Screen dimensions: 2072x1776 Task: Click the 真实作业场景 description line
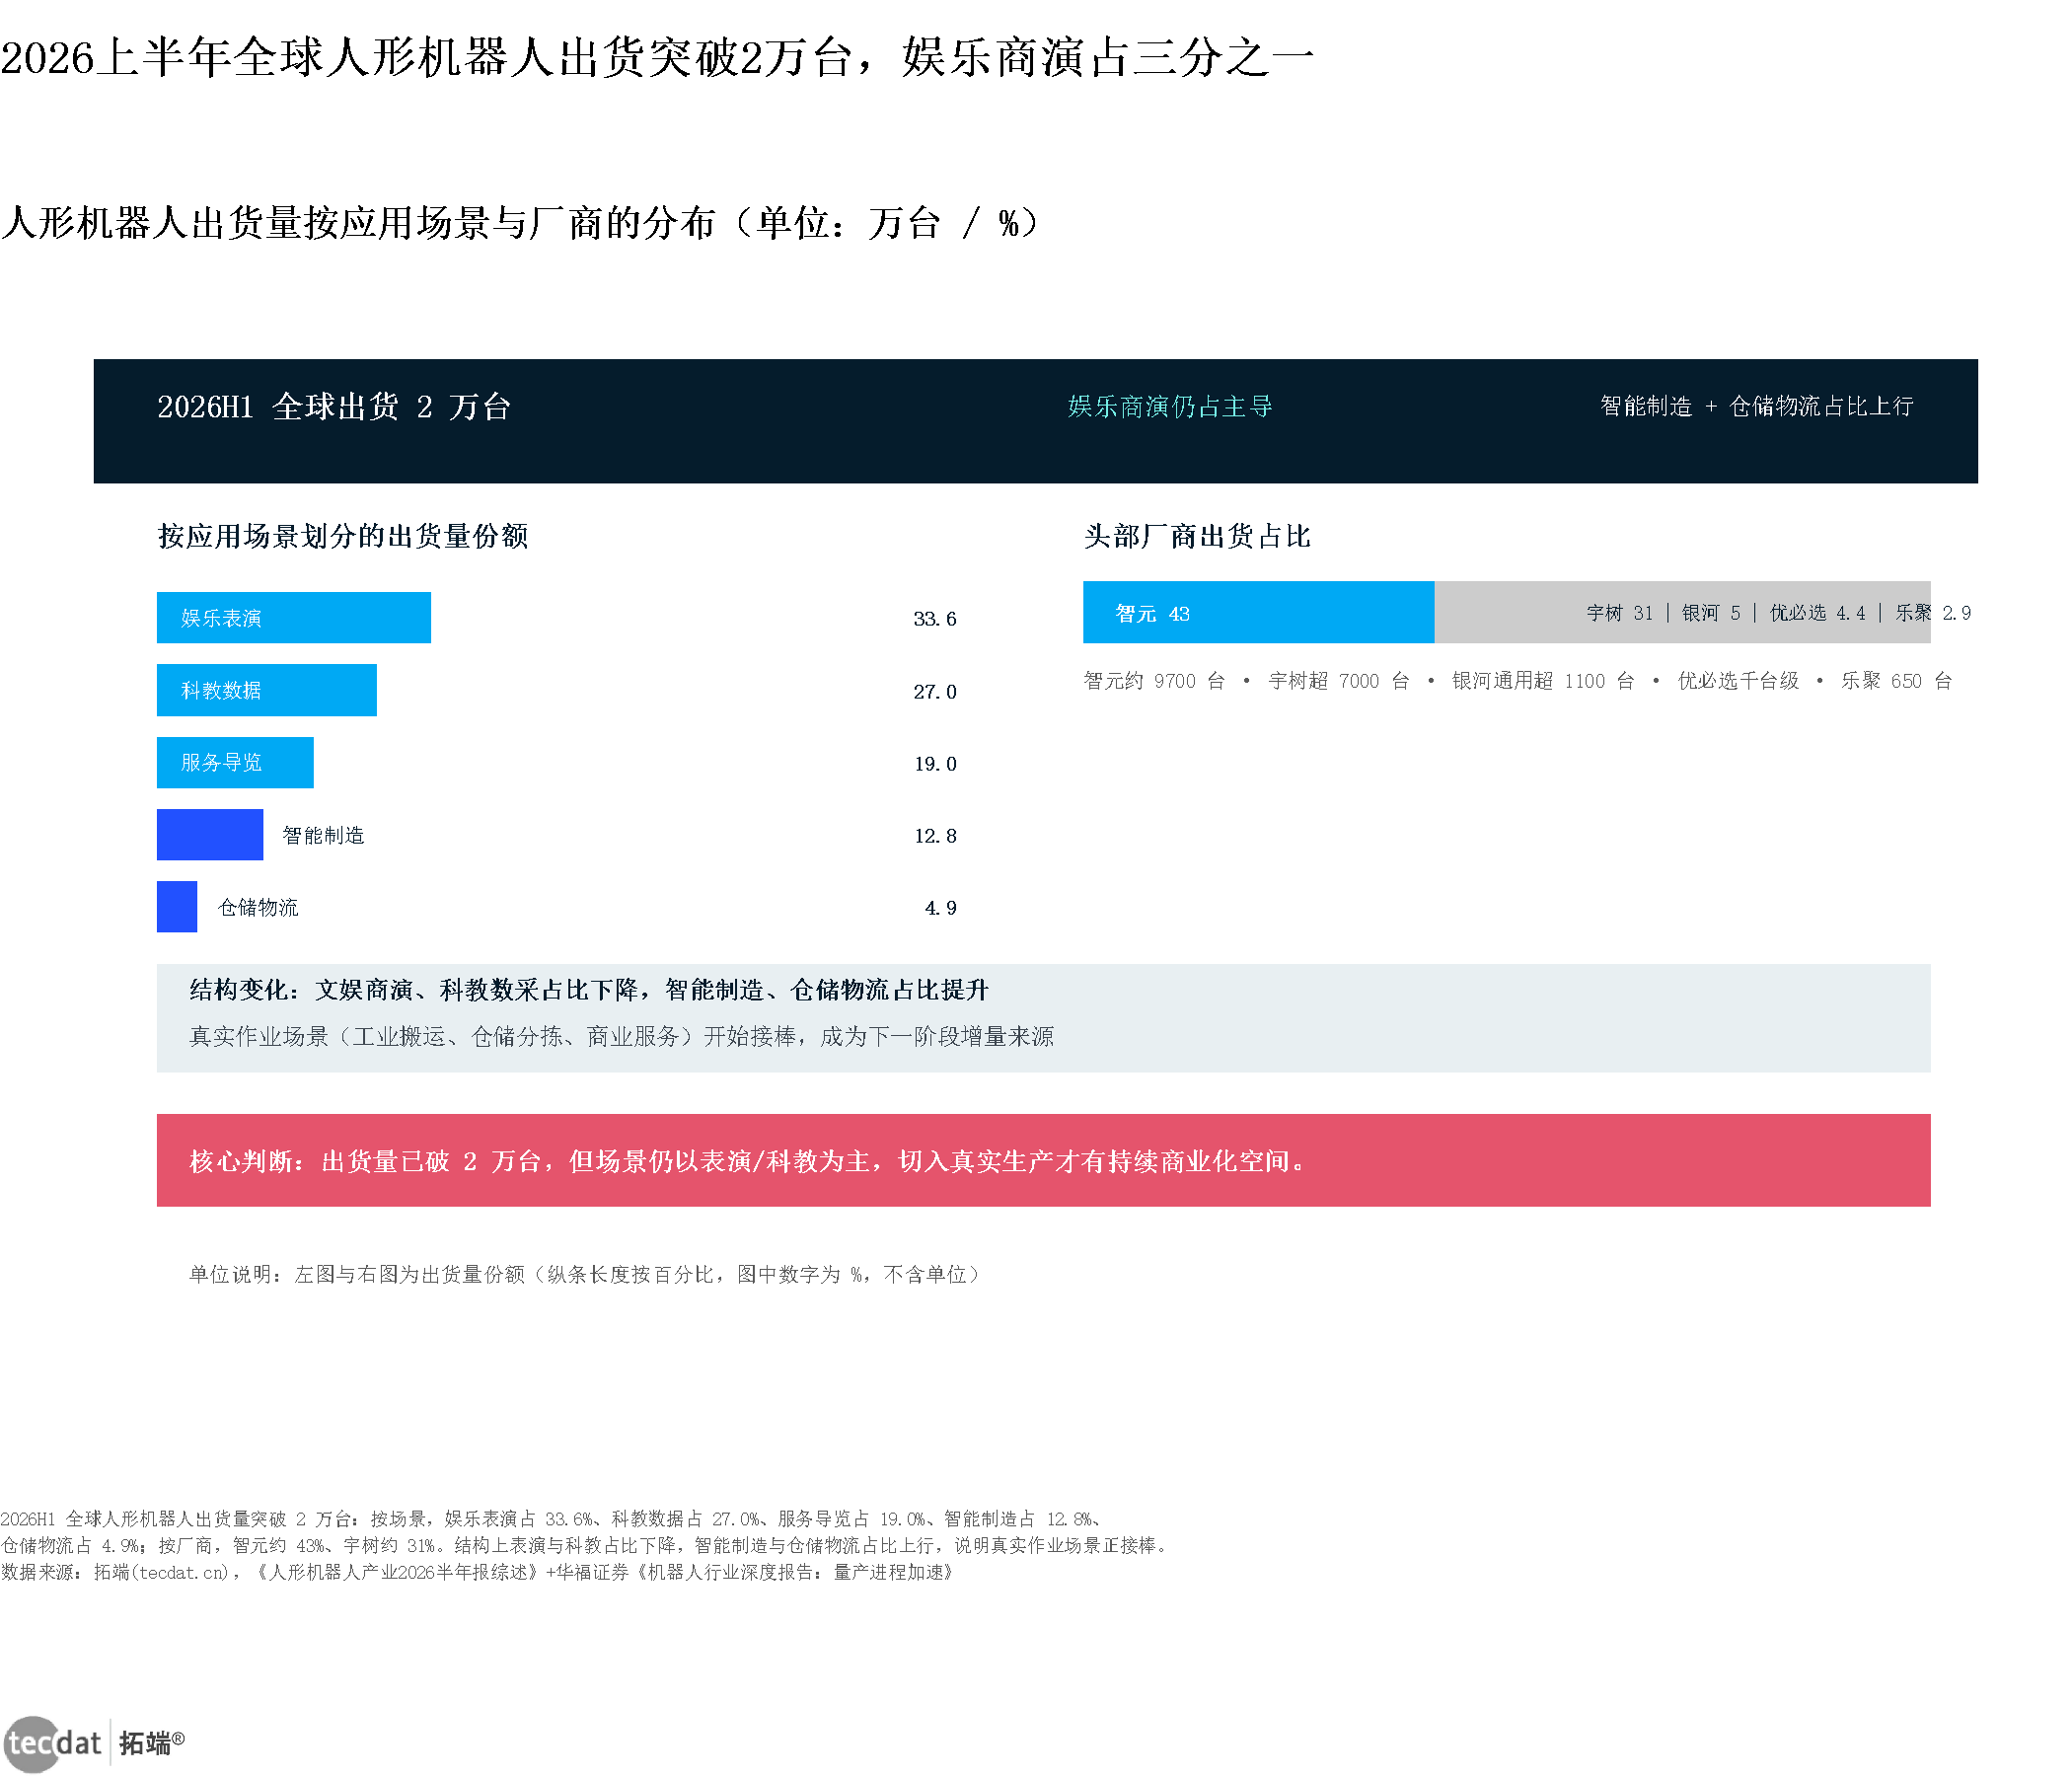click(621, 1036)
